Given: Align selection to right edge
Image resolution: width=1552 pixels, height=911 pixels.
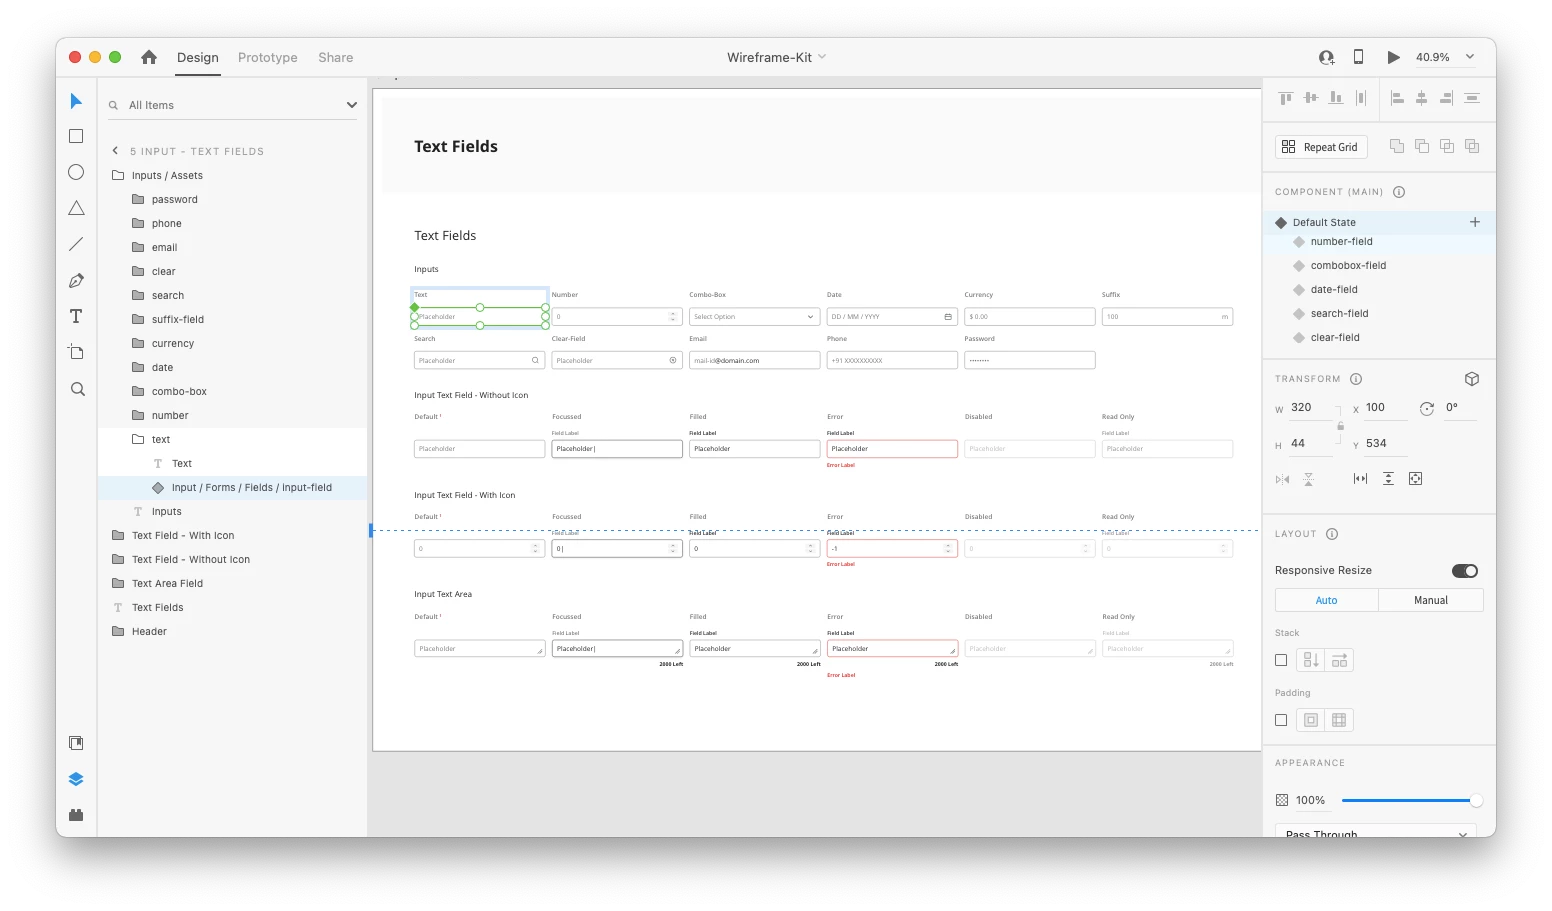Looking at the screenshot, I should [1447, 98].
